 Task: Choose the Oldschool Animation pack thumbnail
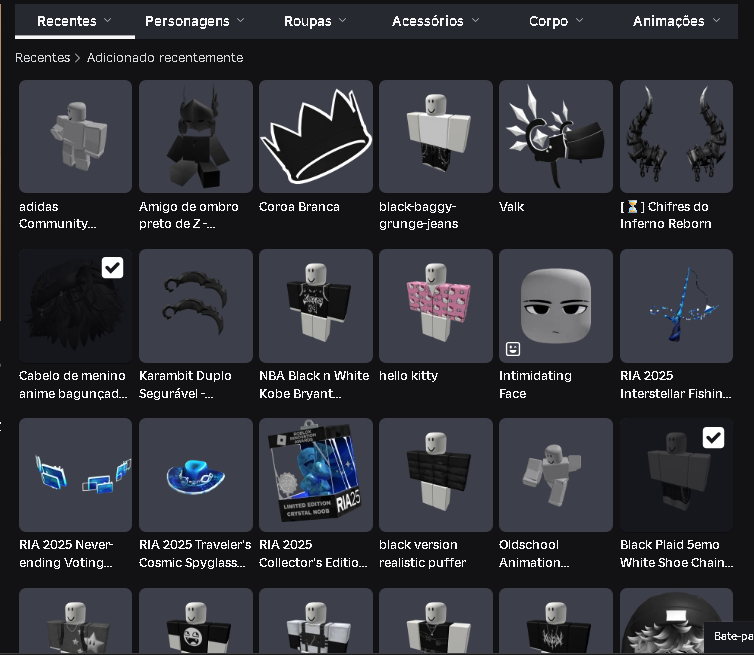555,475
